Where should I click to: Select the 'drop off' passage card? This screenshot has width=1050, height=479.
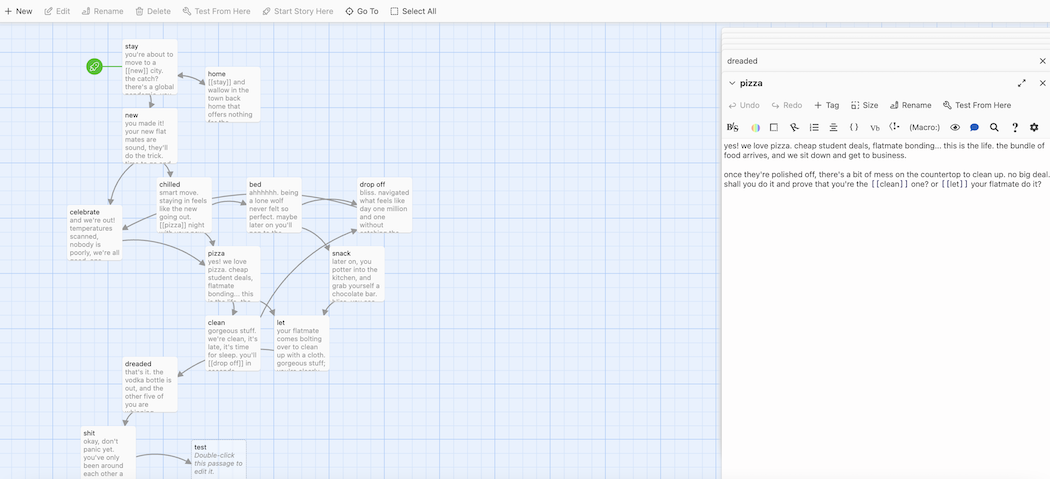pyautogui.click(x=384, y=205)
